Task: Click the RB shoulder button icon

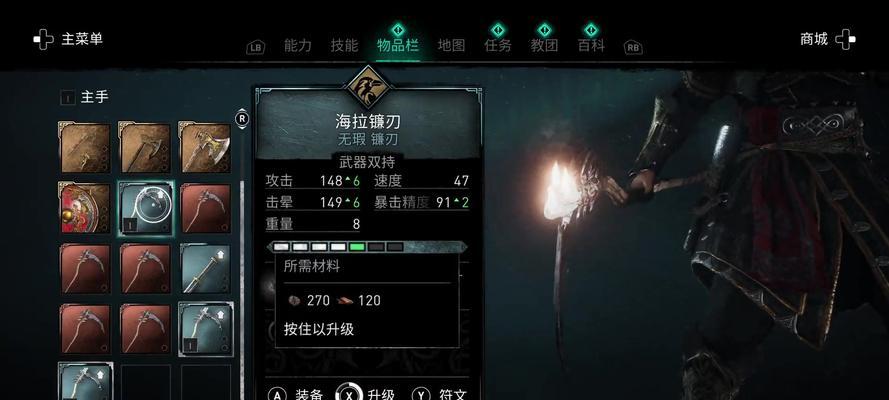Action: click(x=633, y=48)
